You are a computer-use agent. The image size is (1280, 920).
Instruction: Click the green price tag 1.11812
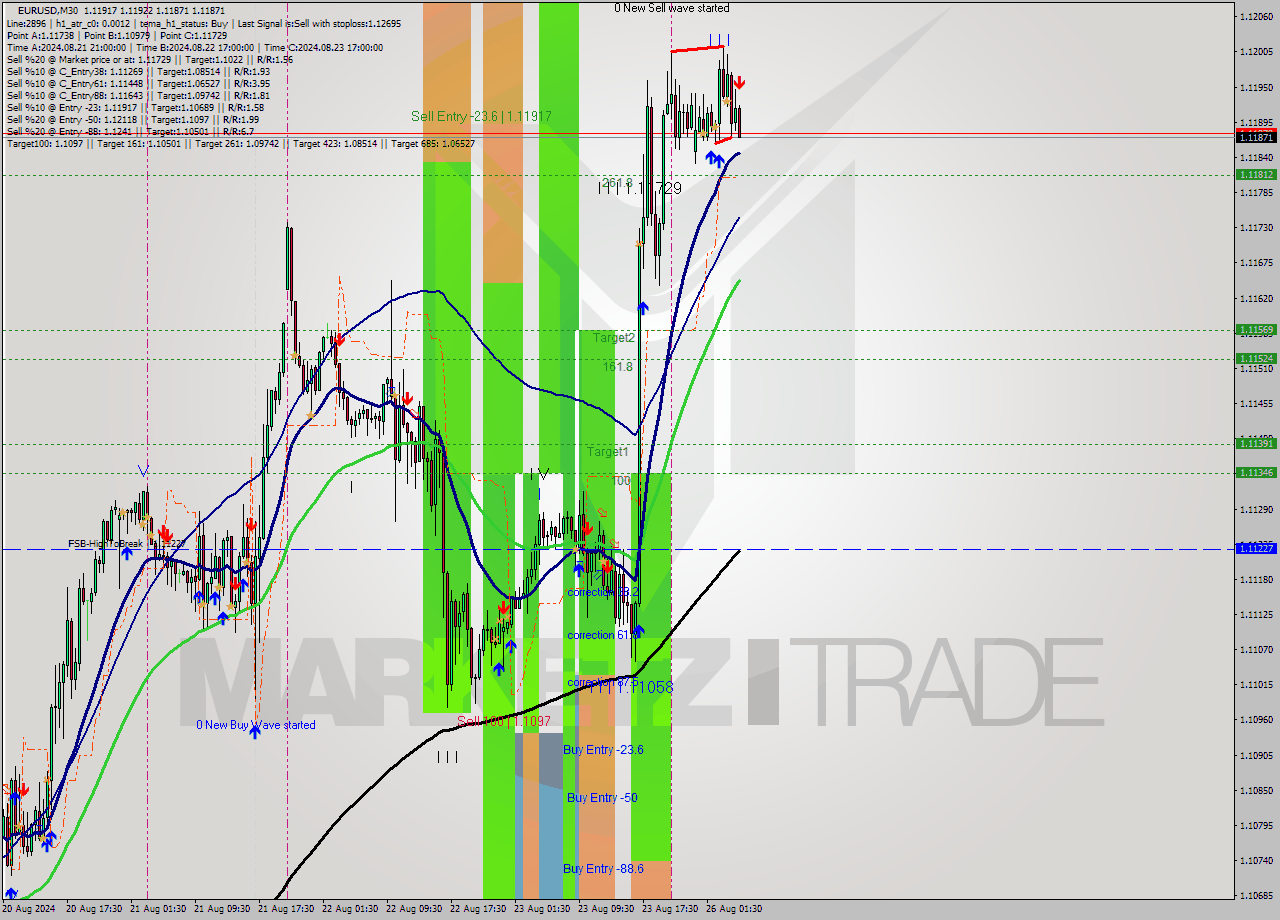coord(1256,174)
